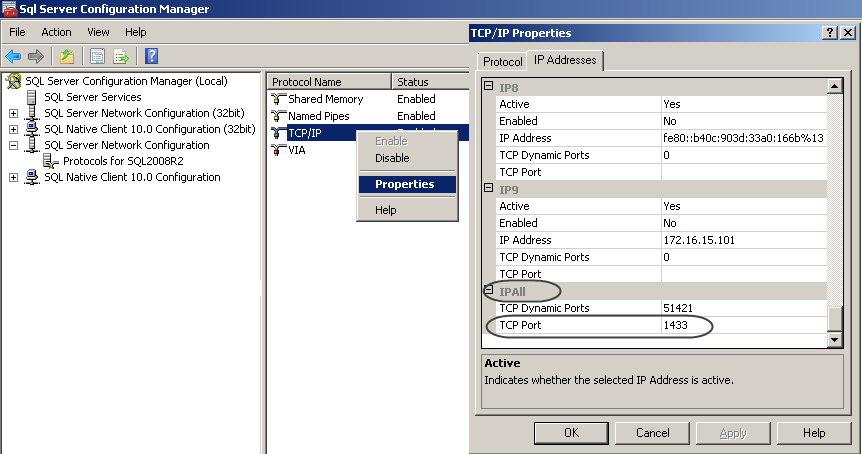Select SQL Native Client 10.0 Configuration (32bit) item
Image resolution: width=862 pixels, height=454 pixels.
click(x=150, y=129)
